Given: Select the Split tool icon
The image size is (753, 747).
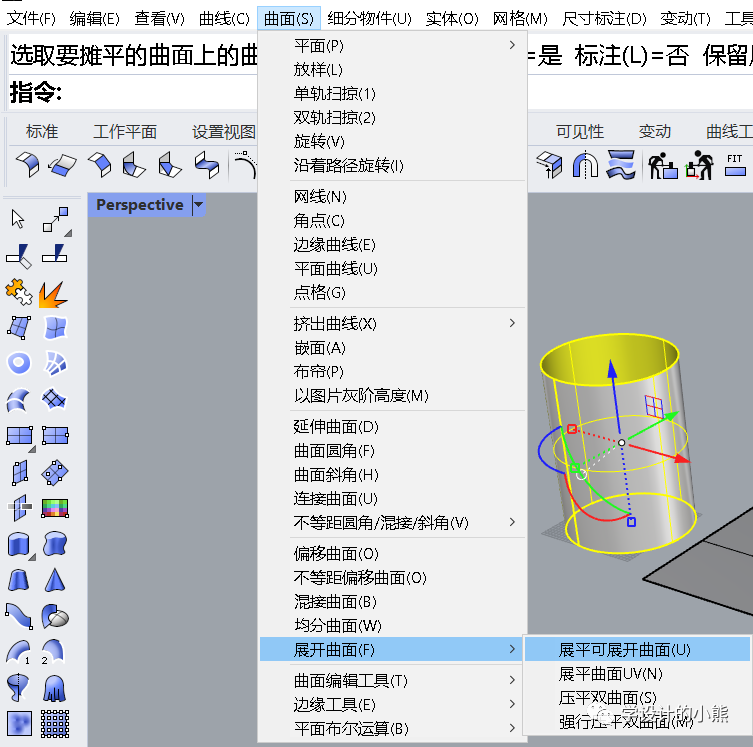Looking at the screenshot, I should tap(54, 253).
